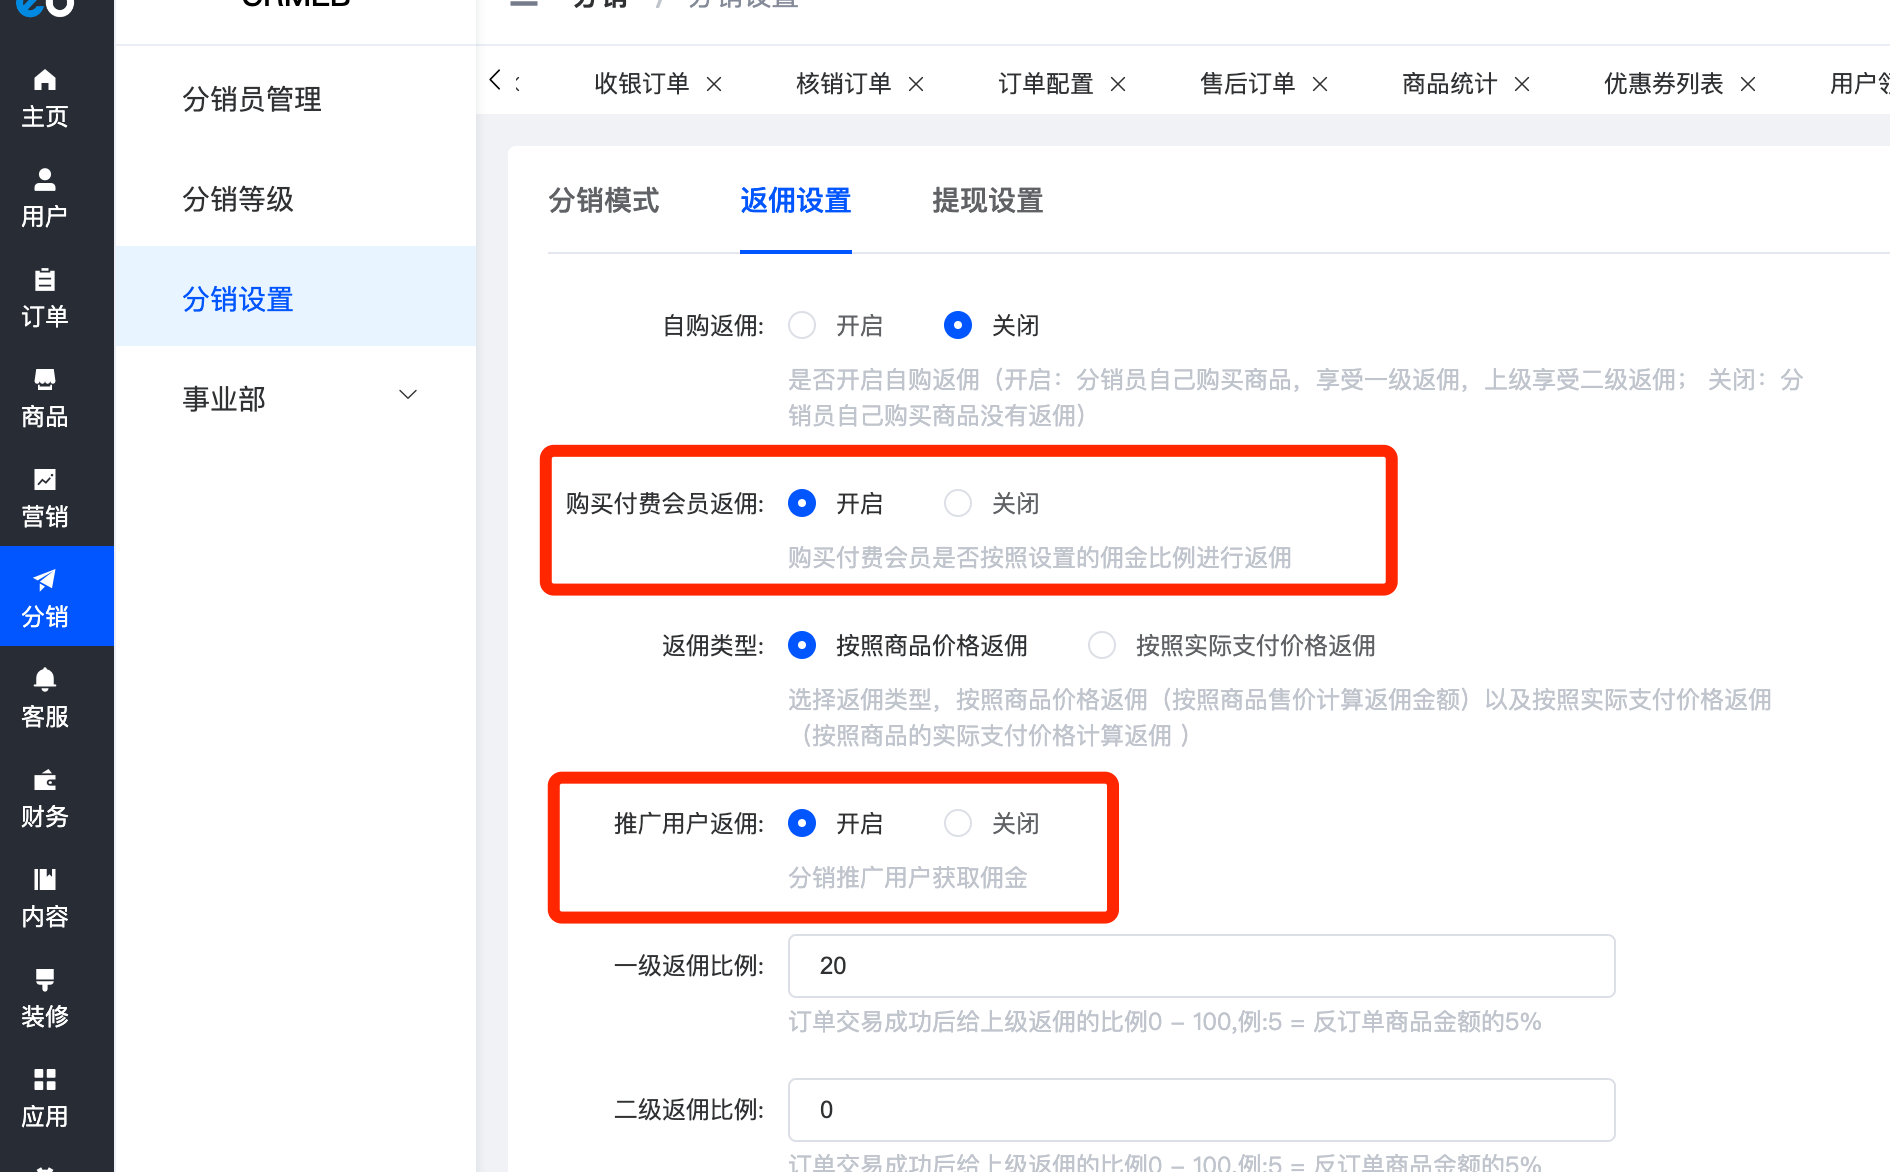
Task: Open the 订单配置 page tab
Action: 1046,84
